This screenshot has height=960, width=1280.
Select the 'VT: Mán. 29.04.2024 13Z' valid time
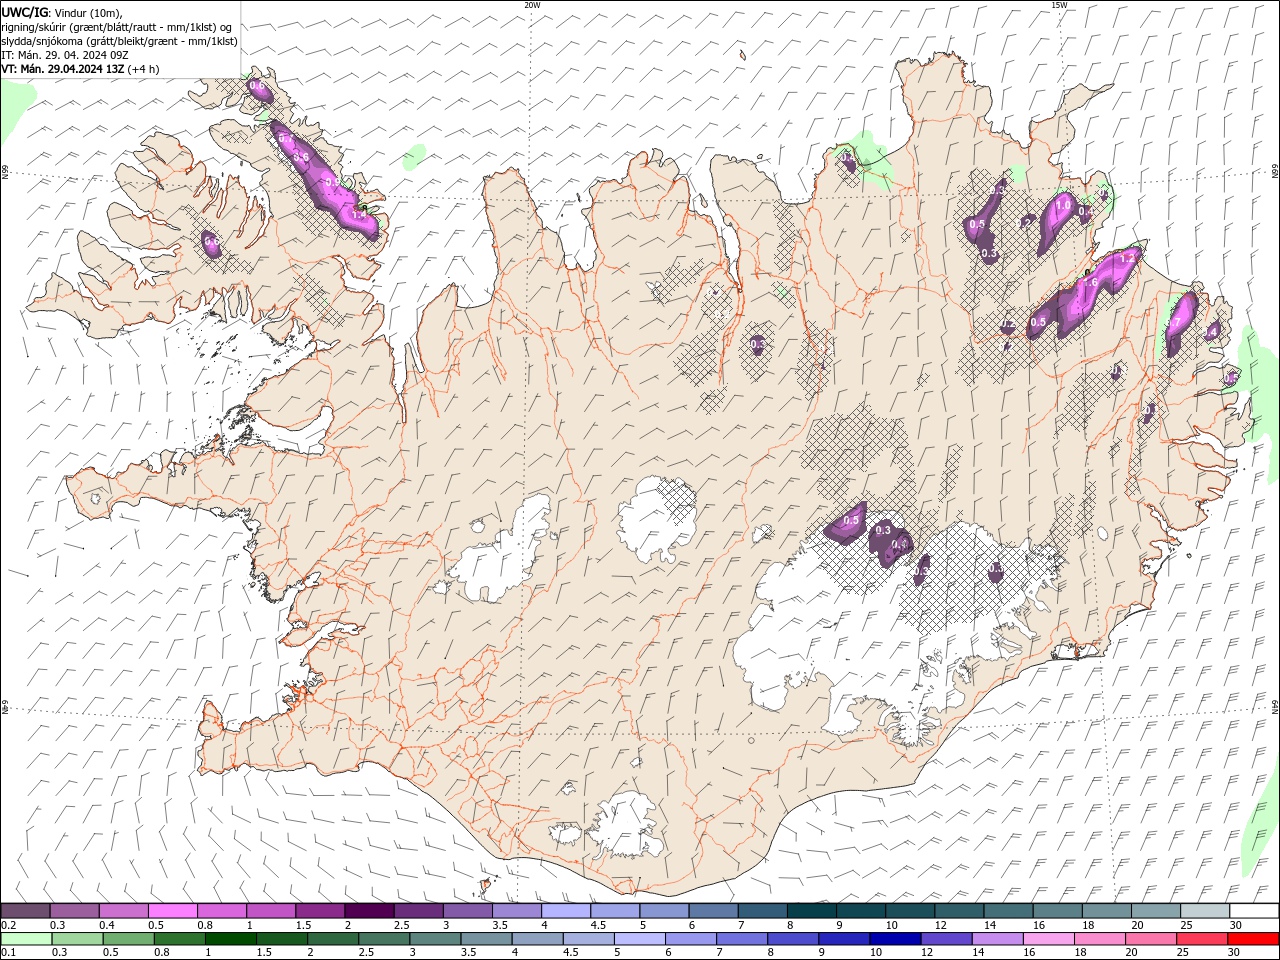(x=63, y=69)
